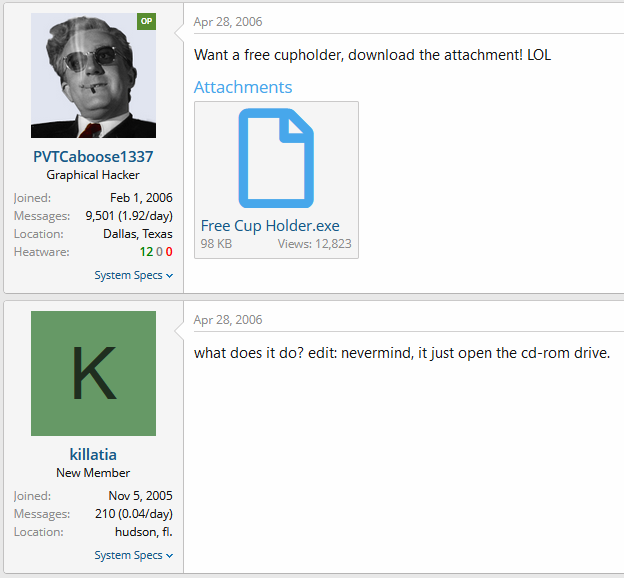Visit PVTCaboose1337's profile via username

93,156
